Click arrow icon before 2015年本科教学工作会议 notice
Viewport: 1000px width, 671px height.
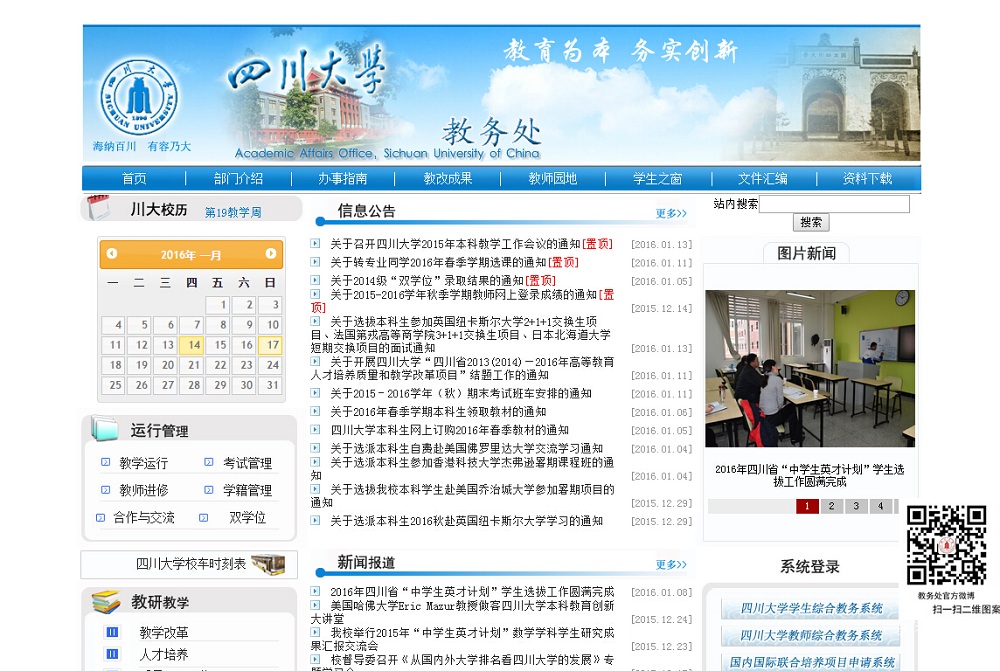pos(315,243)
